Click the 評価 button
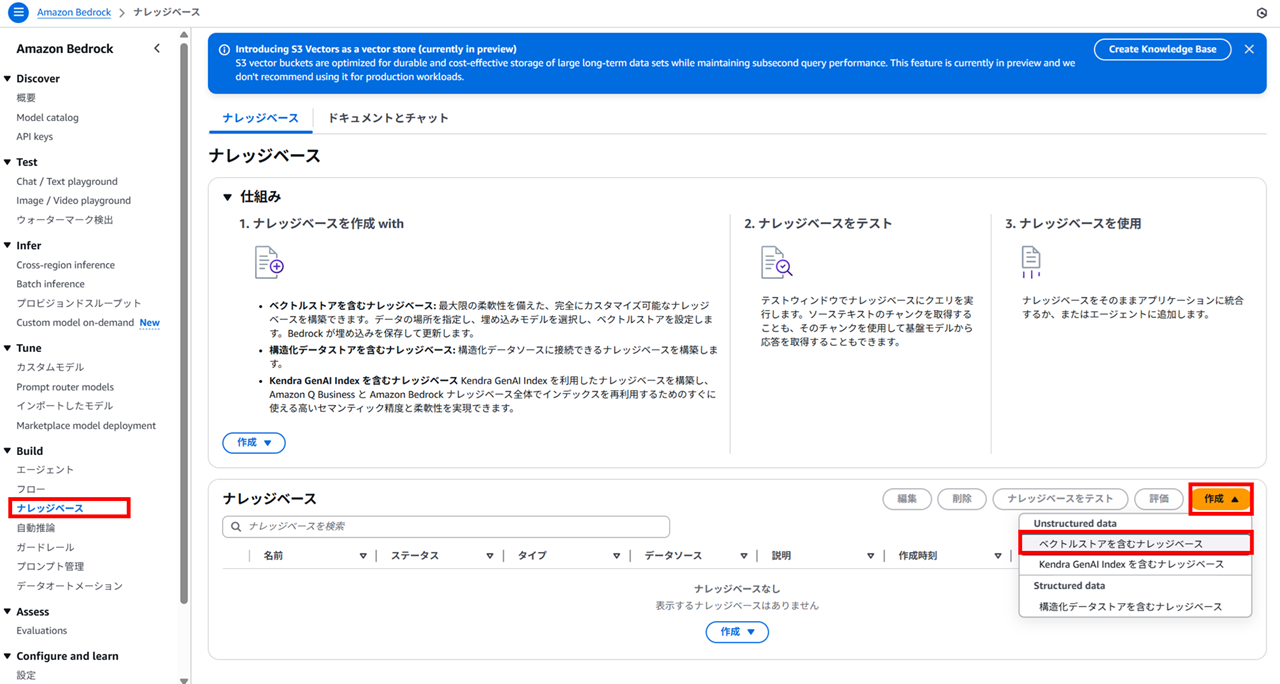This screenshot has height=684, width=1280. [x=1159, y=498]
